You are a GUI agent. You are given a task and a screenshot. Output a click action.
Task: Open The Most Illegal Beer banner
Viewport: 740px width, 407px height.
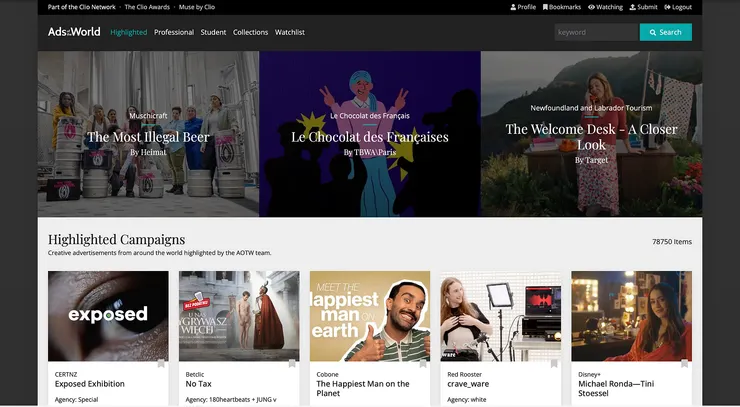tap(148, 134)
